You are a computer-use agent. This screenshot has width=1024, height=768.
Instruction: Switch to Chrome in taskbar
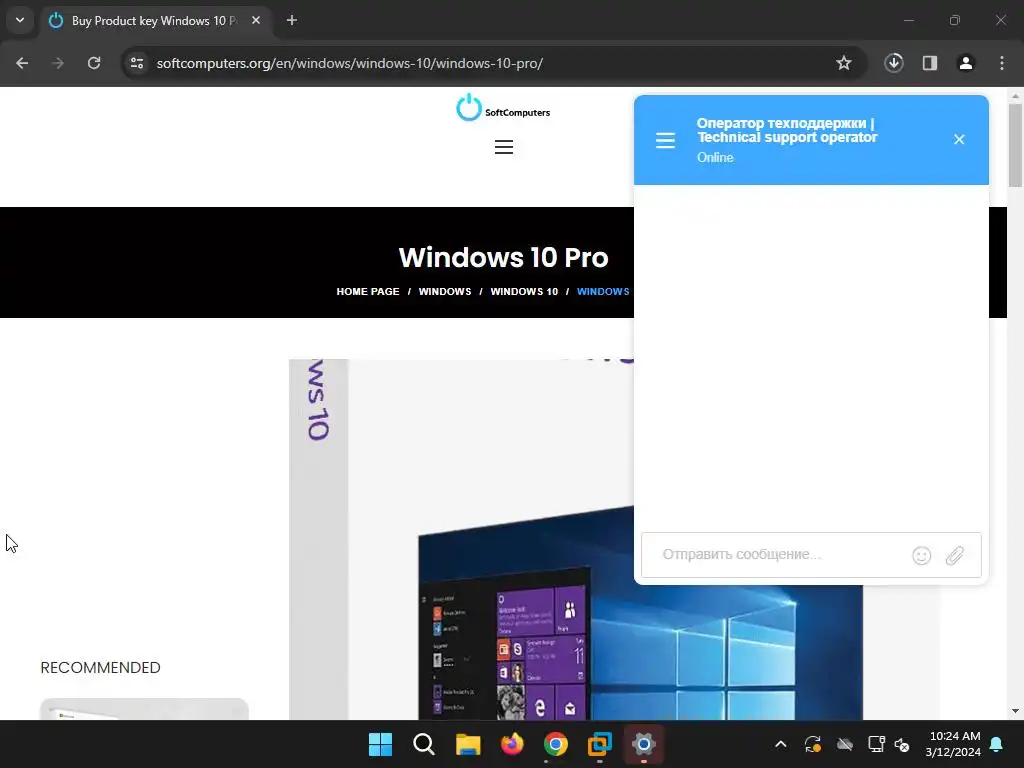coord(556,744)
